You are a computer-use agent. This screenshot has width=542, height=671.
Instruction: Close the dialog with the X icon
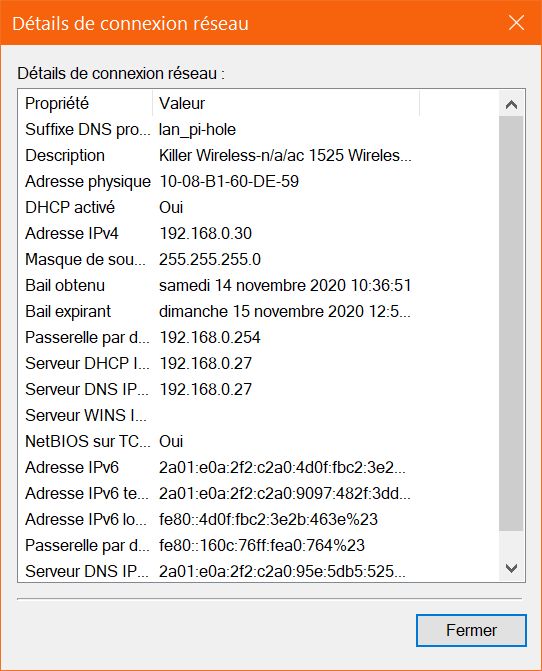pos(516,23)
